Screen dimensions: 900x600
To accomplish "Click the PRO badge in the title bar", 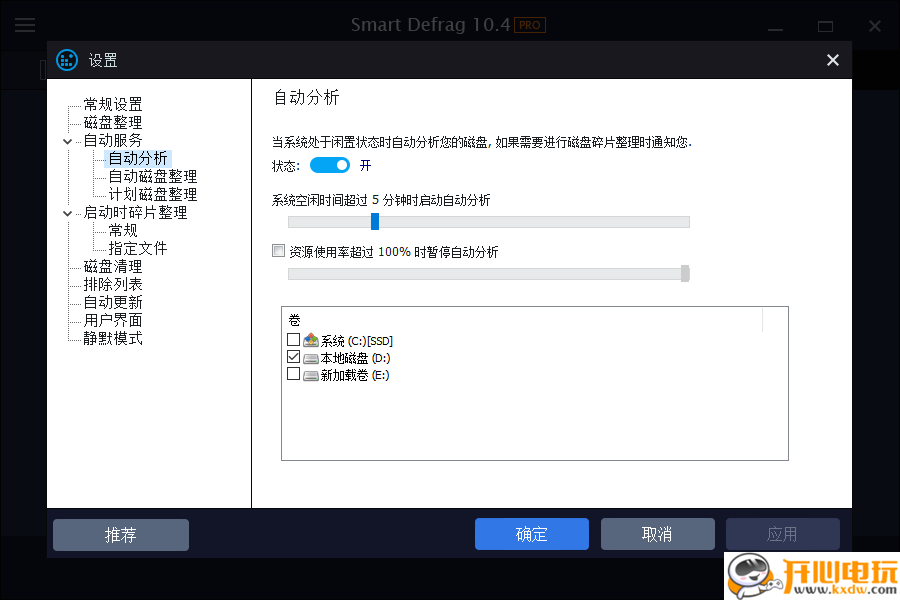I will coord(529,25).
